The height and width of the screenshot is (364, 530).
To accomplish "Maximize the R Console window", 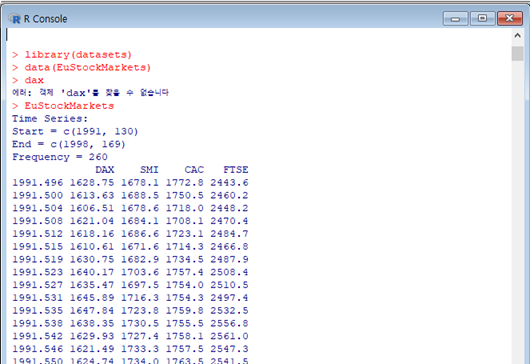I will tap(483, 18).
